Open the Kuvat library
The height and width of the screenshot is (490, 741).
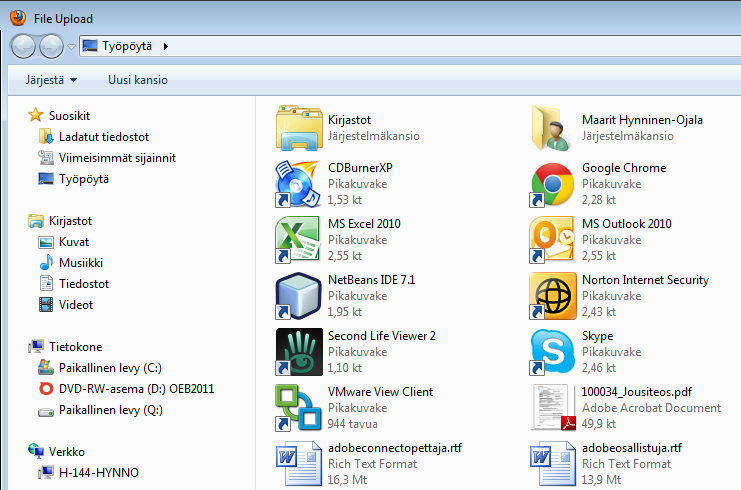[x=74, y=242]
